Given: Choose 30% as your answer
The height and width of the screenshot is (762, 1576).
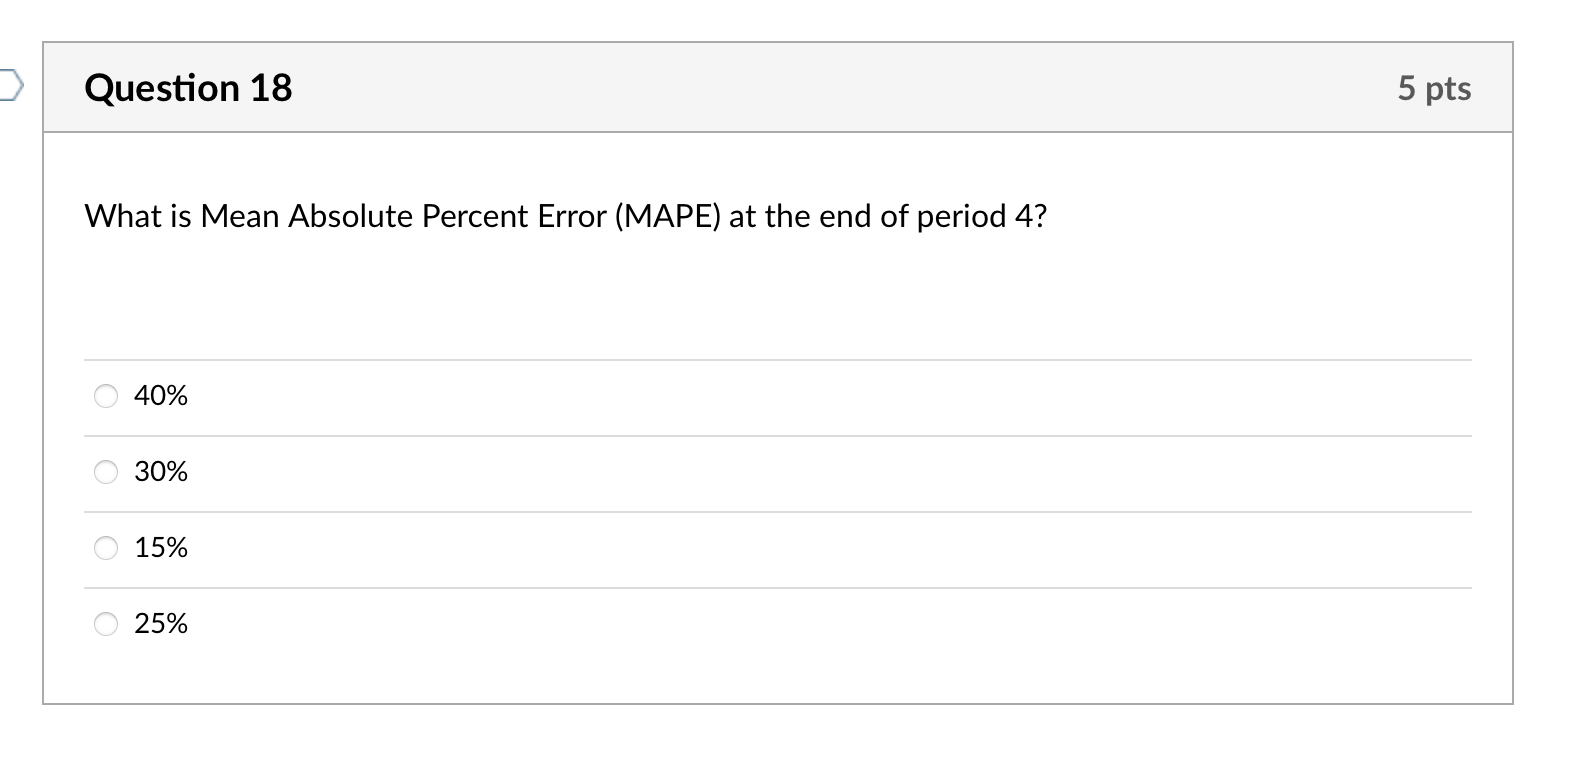Looking at the screenshot, I should point(106,472).
